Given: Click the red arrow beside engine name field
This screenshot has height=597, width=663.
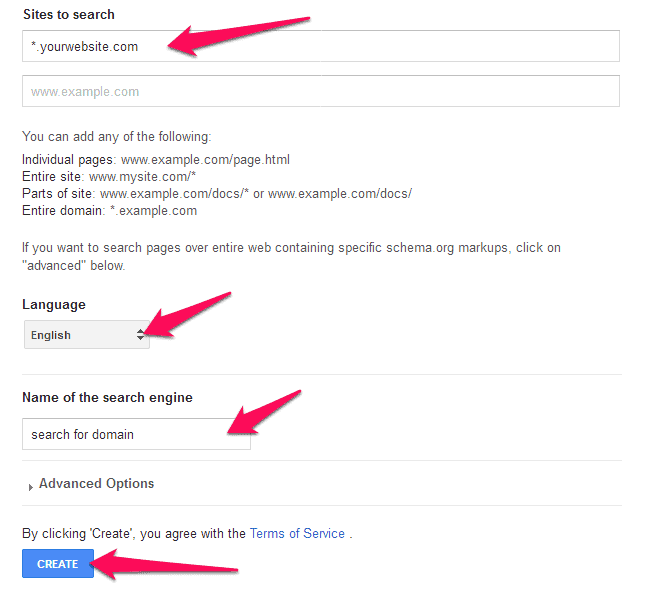Looking at the screenshot, I should click(x=263, y=412).
